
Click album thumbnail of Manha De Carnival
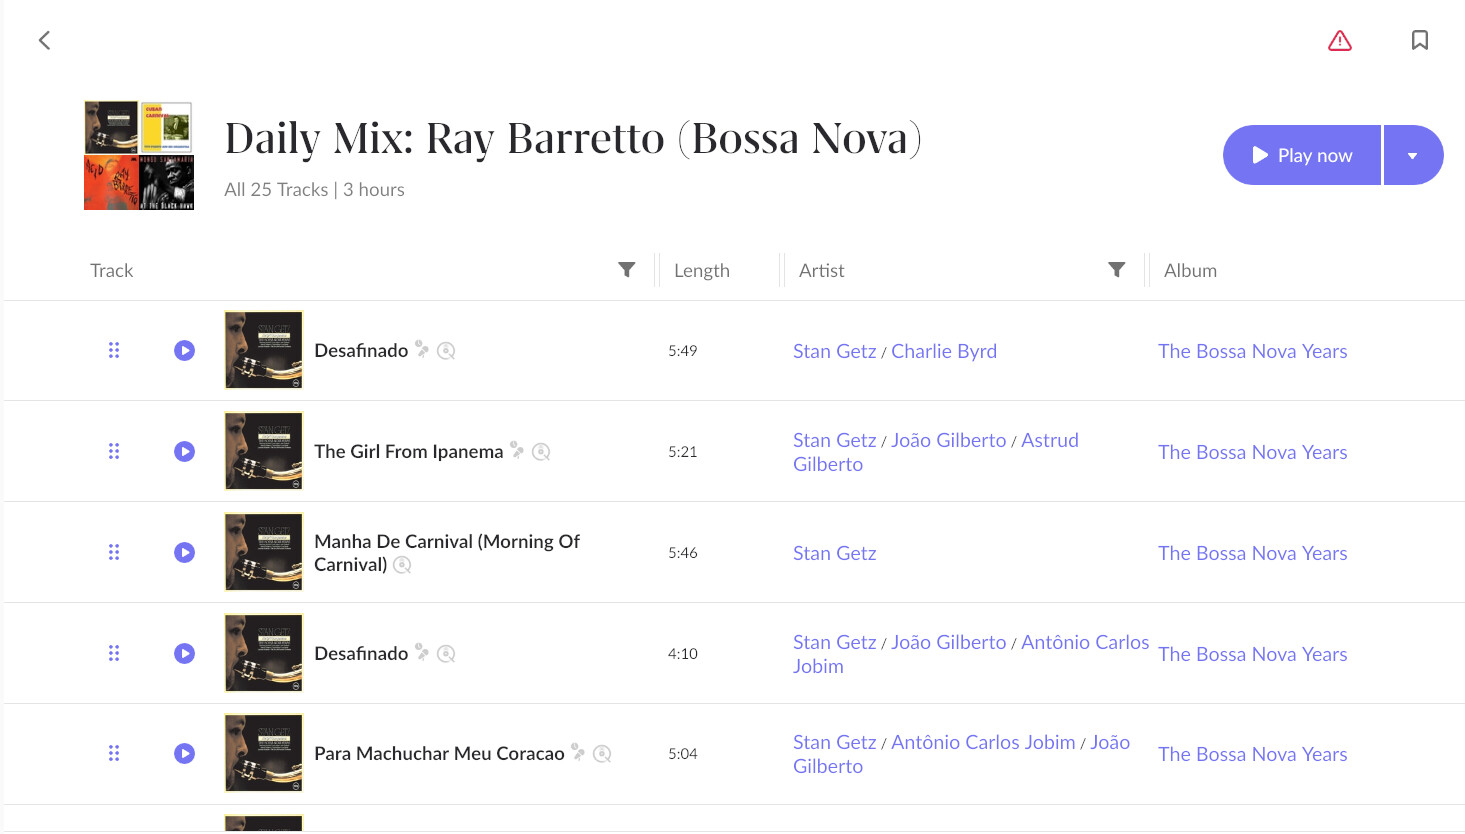click(x=264, y=552)
